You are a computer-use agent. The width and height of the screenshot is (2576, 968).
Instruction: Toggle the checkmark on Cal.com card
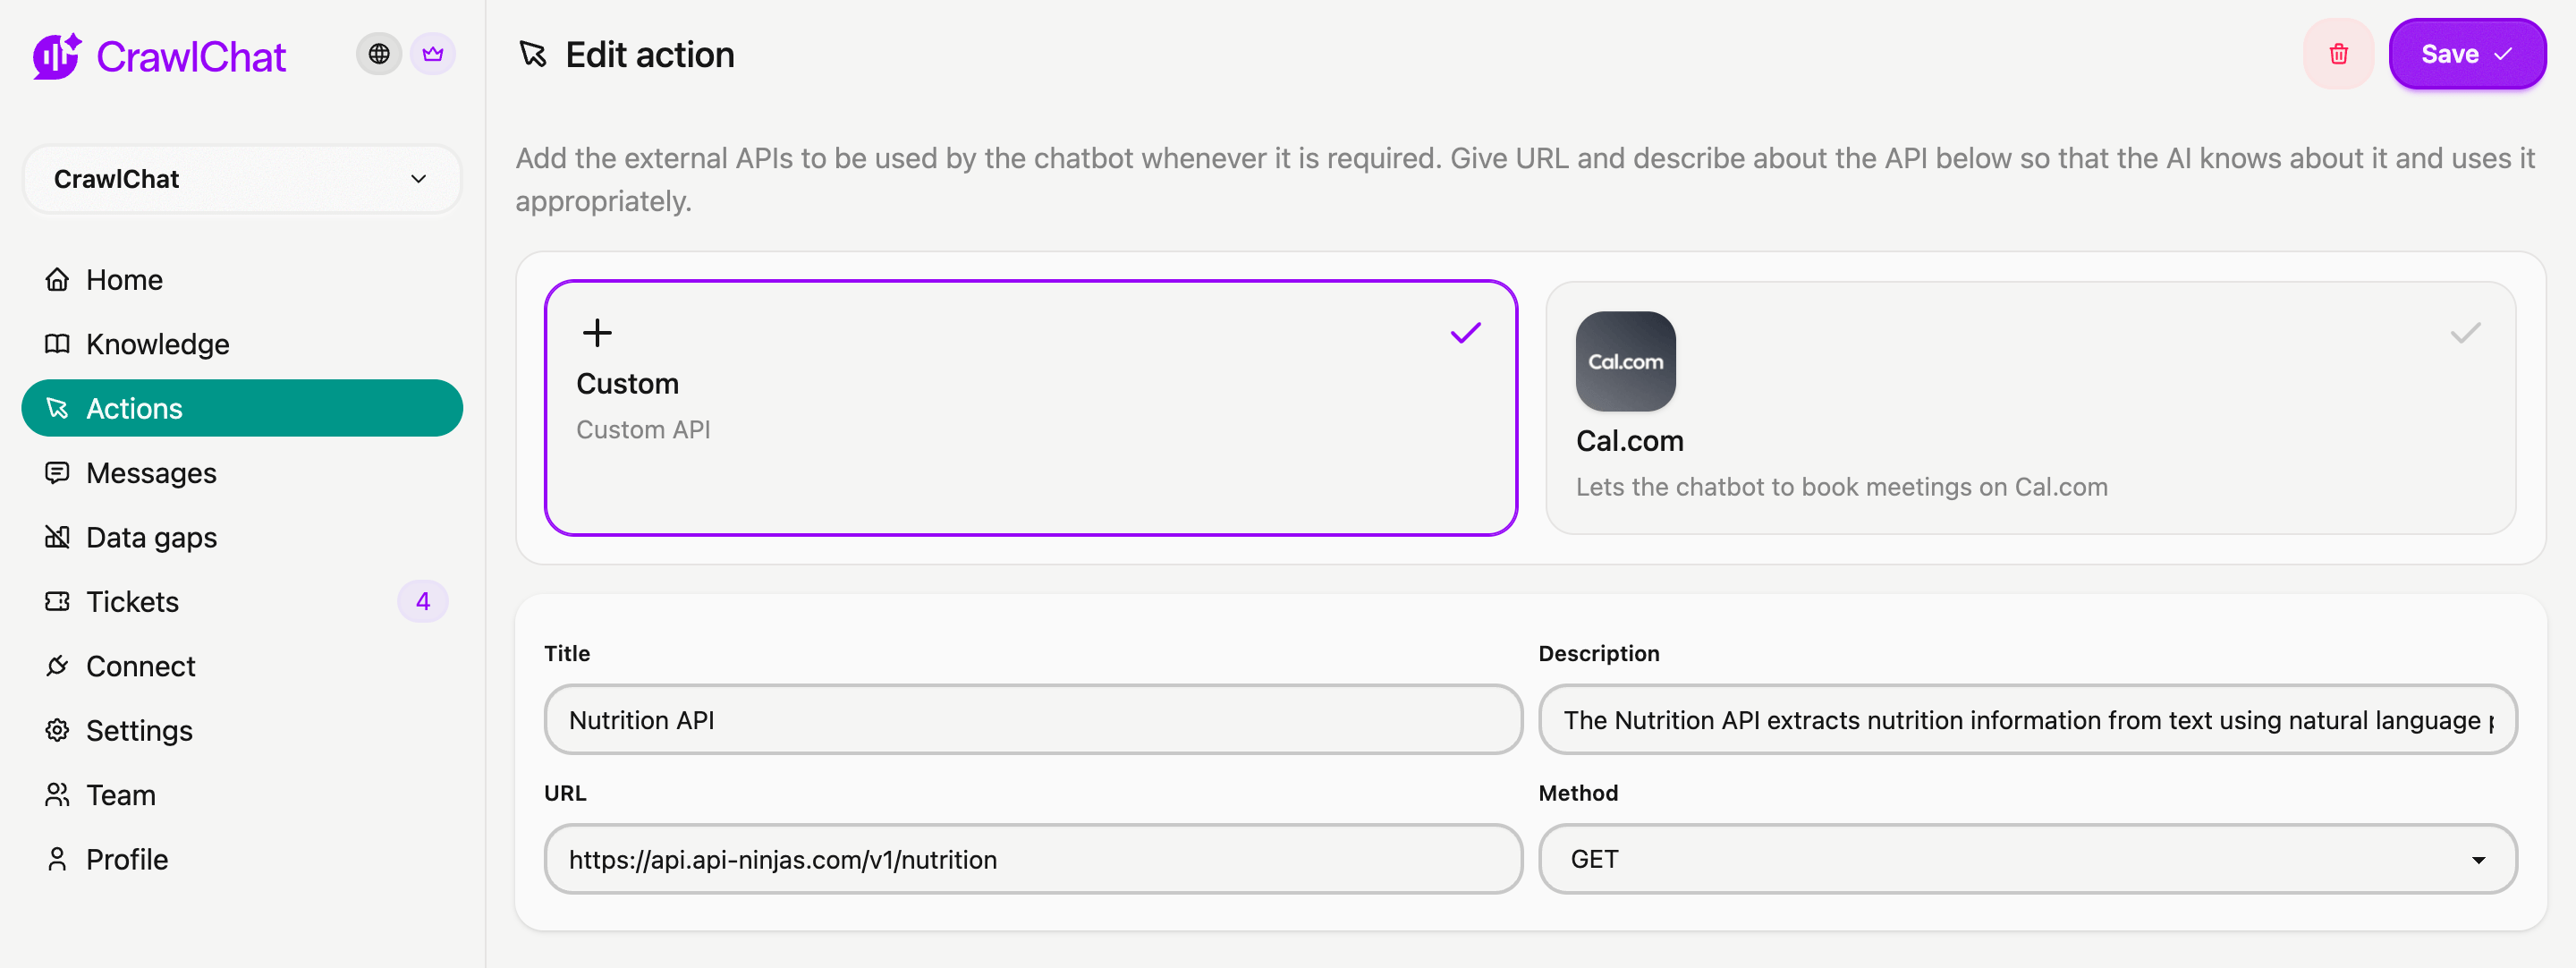[x=2464, y=333]
